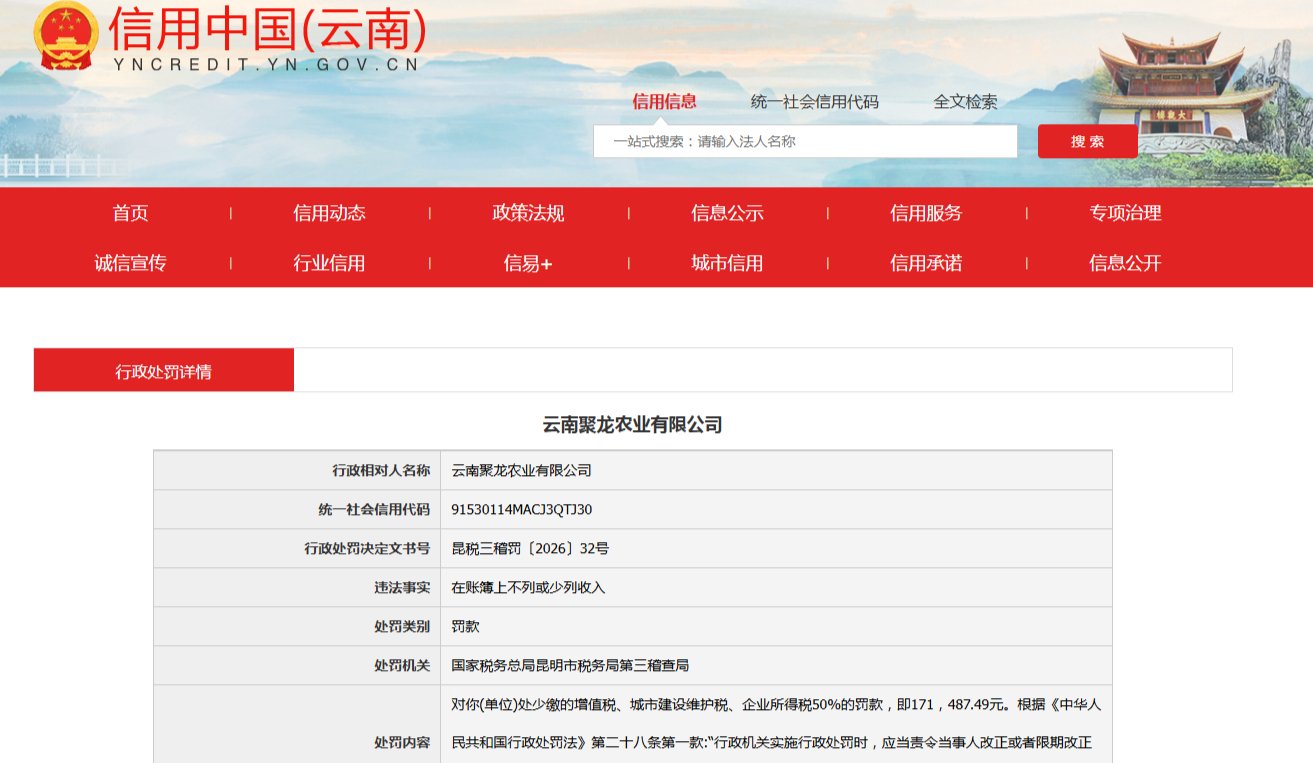Click the 统一社会信用代码 table label cell
Screen dimensions: 1313x763
pos(297,509)
